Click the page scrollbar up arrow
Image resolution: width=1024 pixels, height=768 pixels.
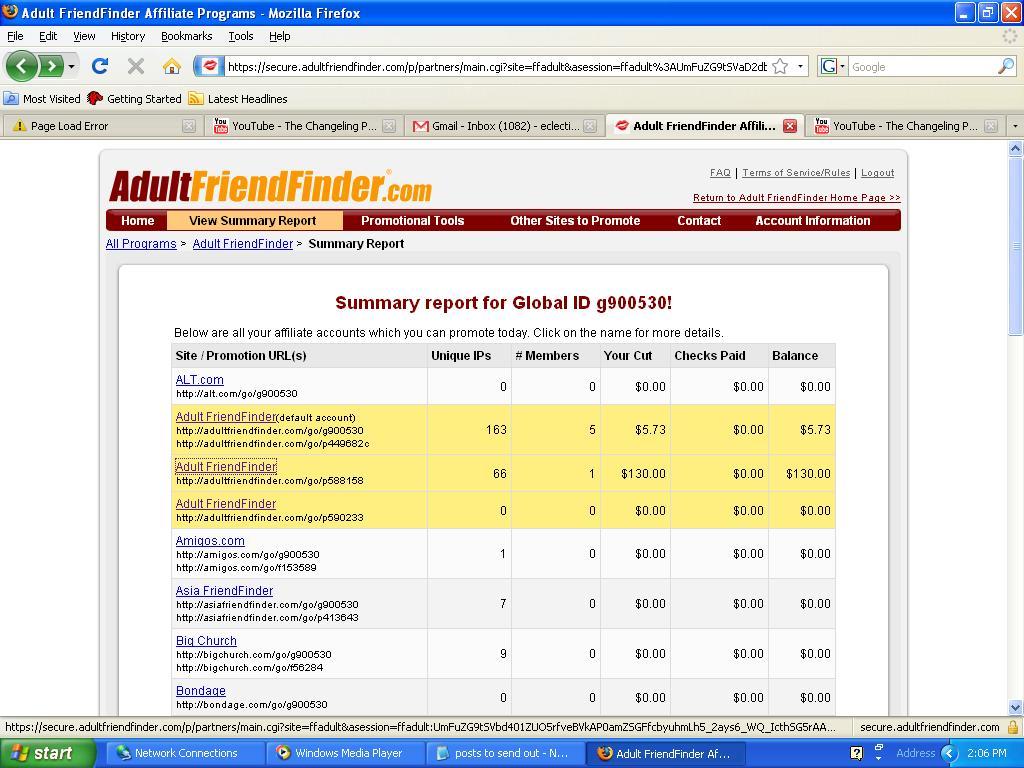click(x=1016, y=148)
